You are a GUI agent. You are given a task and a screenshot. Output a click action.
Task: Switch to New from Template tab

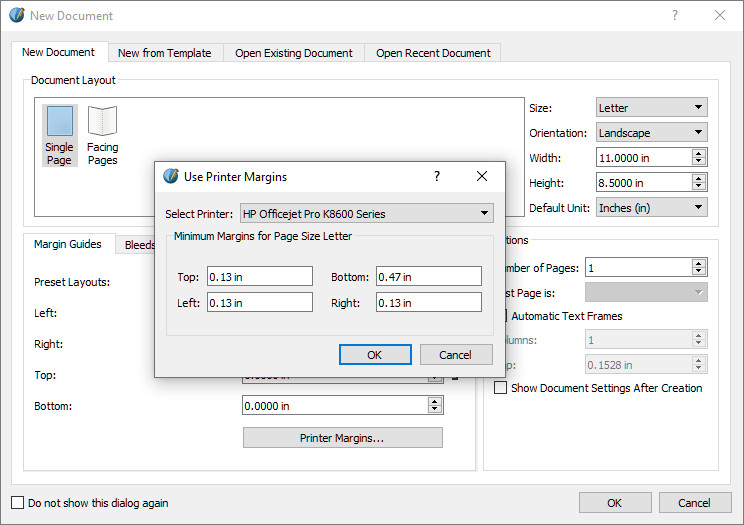[x=164, y=53]
